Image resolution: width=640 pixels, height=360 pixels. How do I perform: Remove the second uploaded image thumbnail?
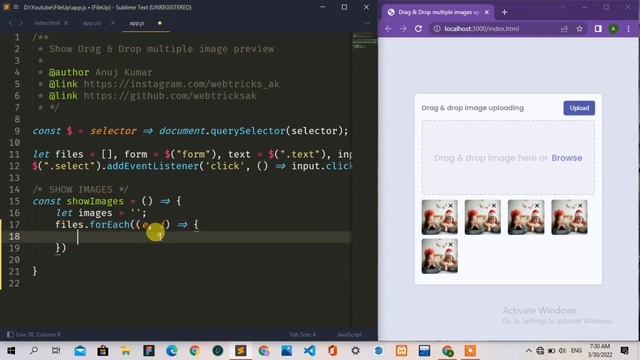[494, 206]
